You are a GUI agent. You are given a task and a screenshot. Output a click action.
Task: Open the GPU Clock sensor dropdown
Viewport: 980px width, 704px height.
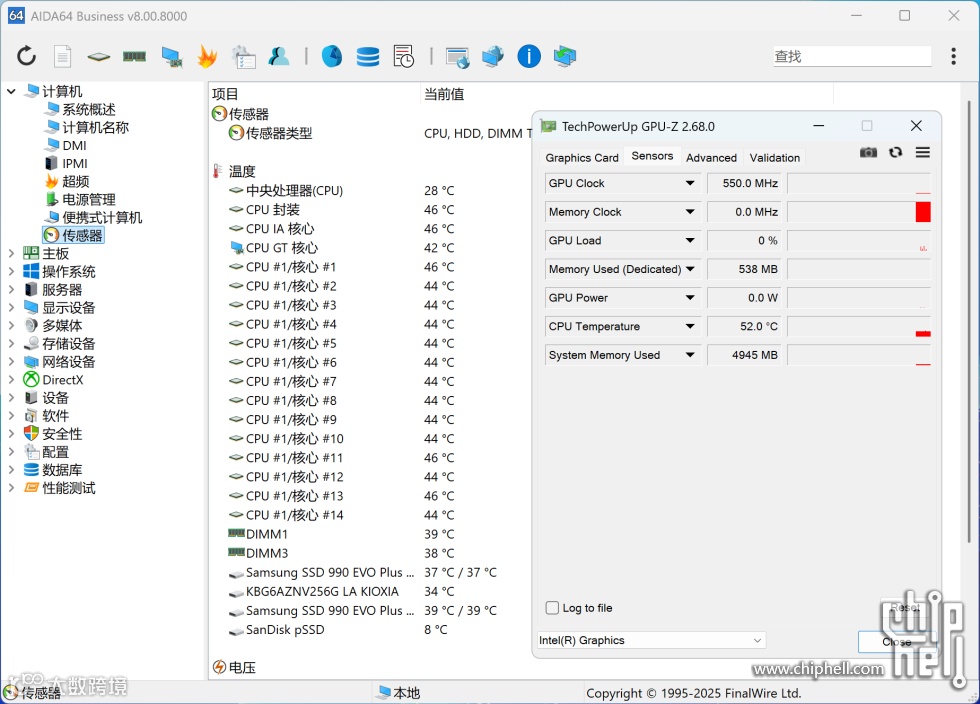click(690, 183)
